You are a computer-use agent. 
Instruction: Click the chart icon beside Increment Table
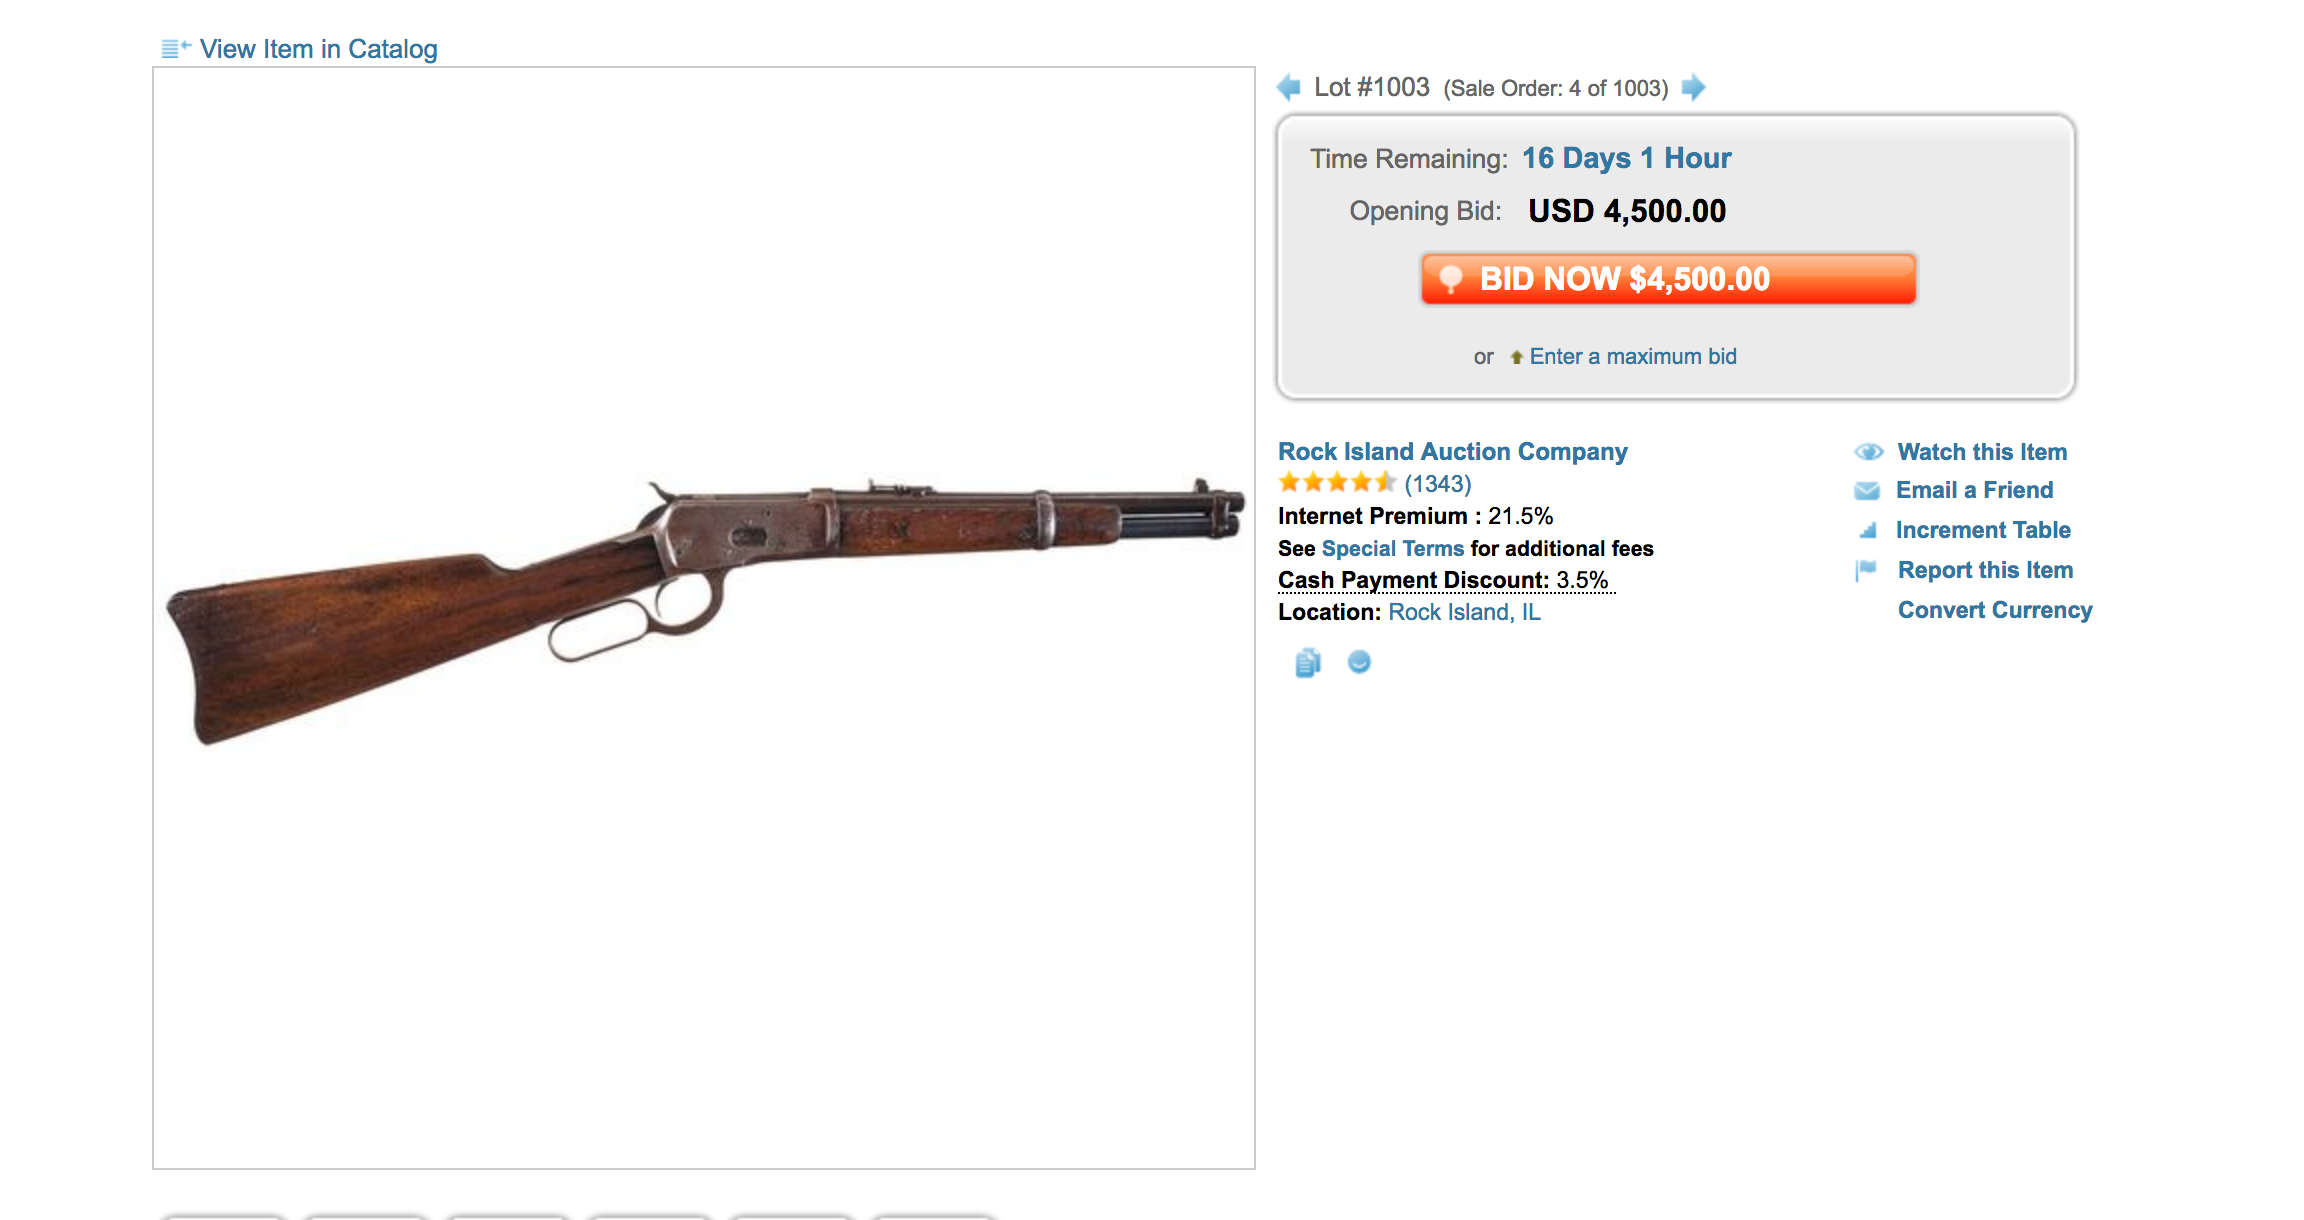pos(1867,530)
